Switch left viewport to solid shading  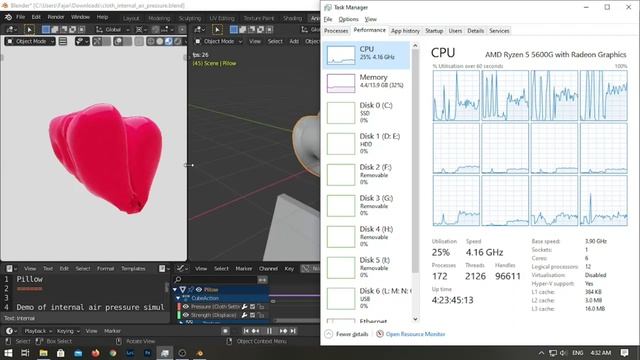coord(160,41)
